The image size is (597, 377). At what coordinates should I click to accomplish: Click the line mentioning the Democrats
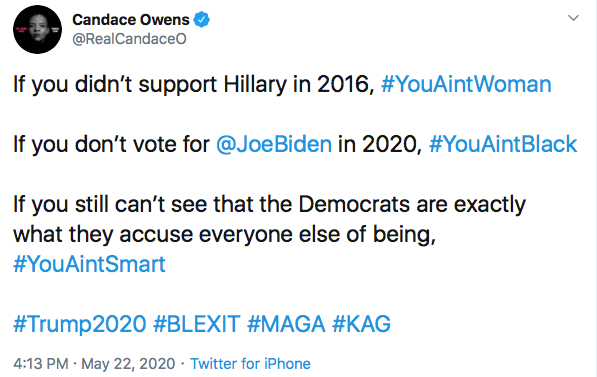pyautogui.click(x=270, y=204)
